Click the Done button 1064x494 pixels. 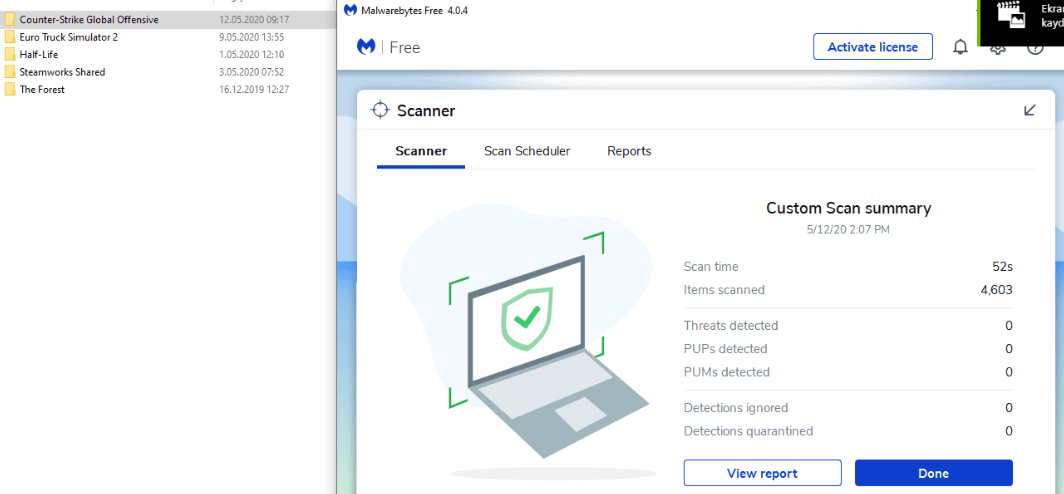point(933,473)
